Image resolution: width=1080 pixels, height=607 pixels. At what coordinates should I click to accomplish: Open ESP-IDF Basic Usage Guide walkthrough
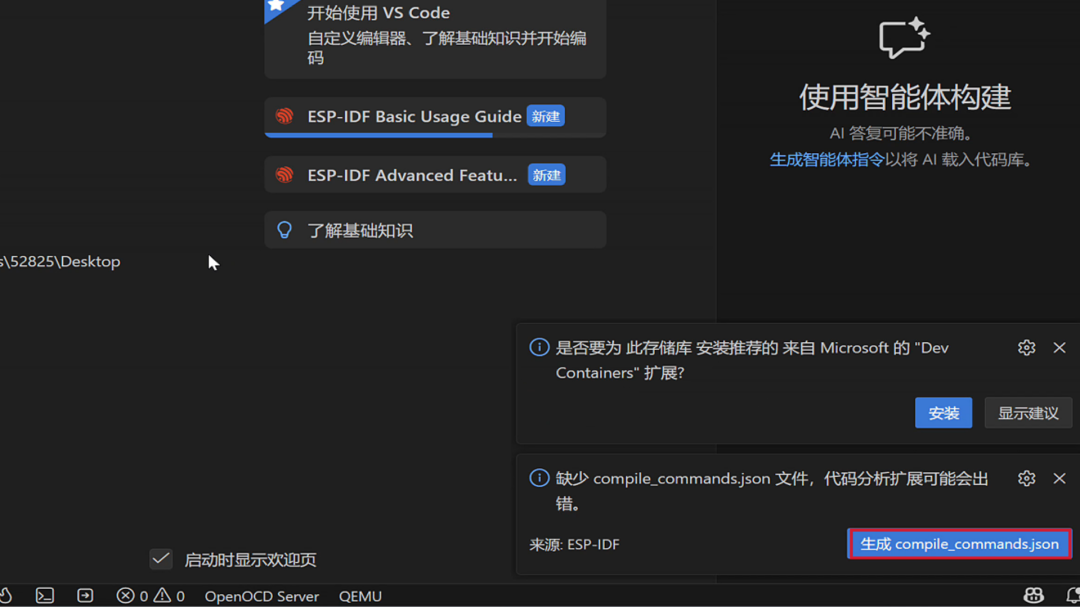click(x=435, y=117)
